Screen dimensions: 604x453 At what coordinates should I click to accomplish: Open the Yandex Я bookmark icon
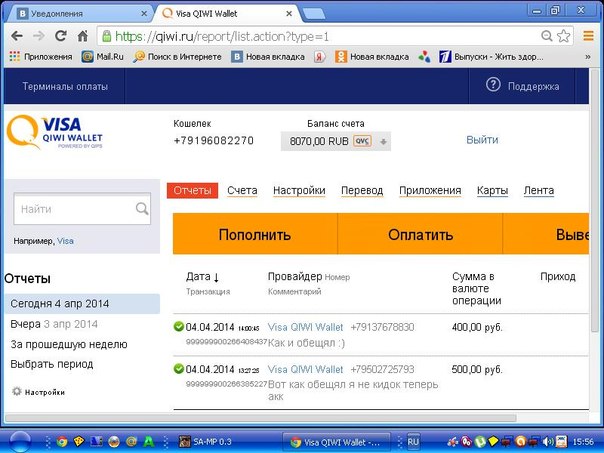point(319,57)
